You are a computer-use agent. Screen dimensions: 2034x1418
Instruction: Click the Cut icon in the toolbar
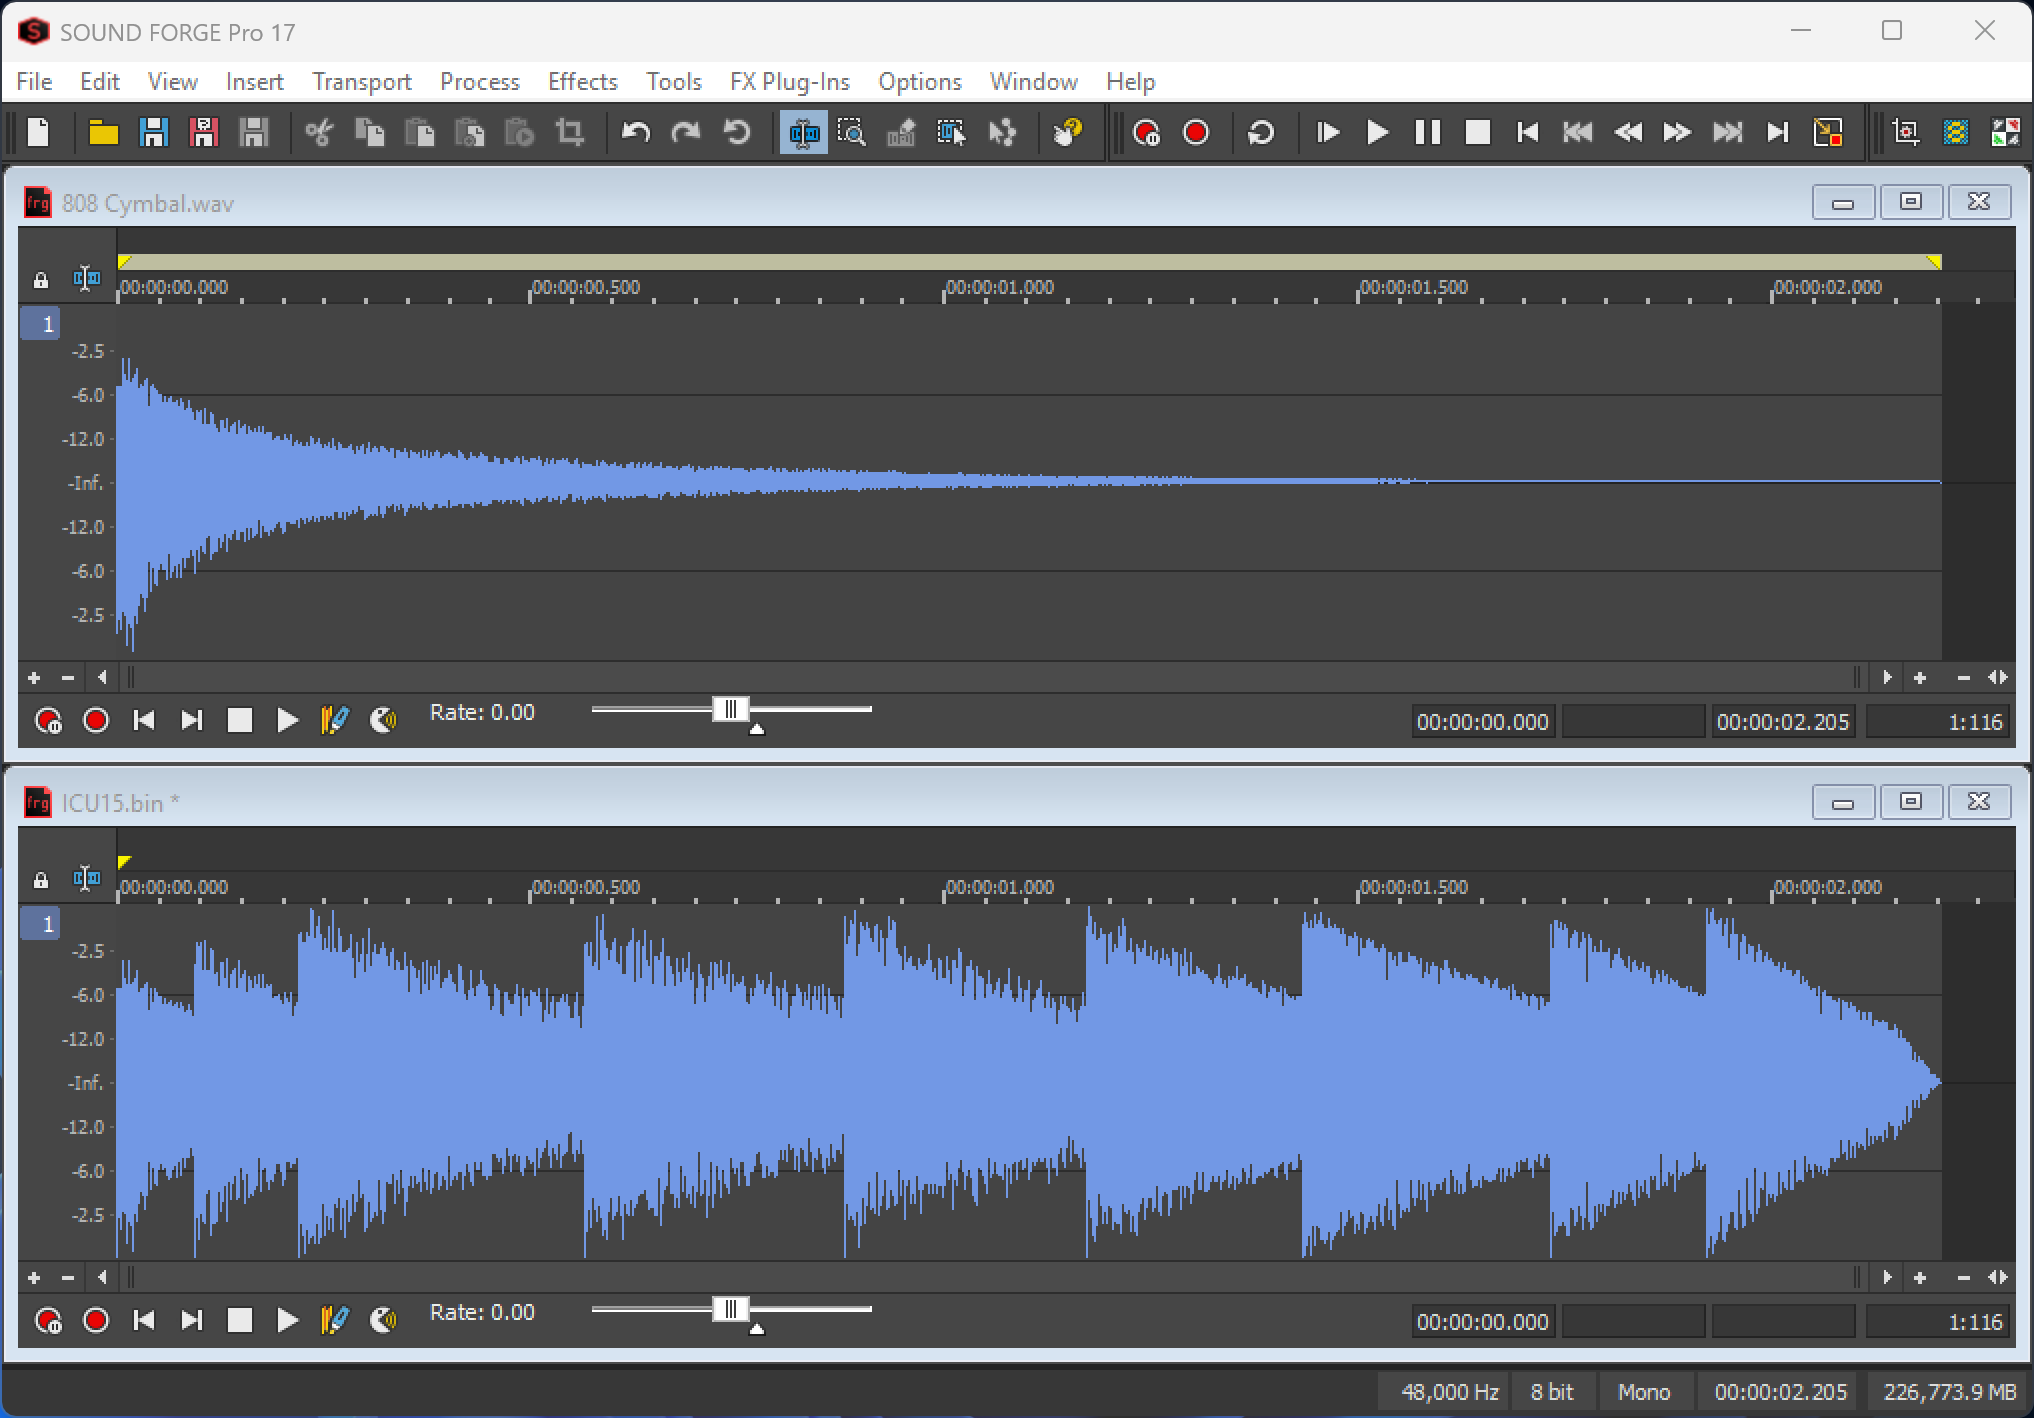point(320,132)
